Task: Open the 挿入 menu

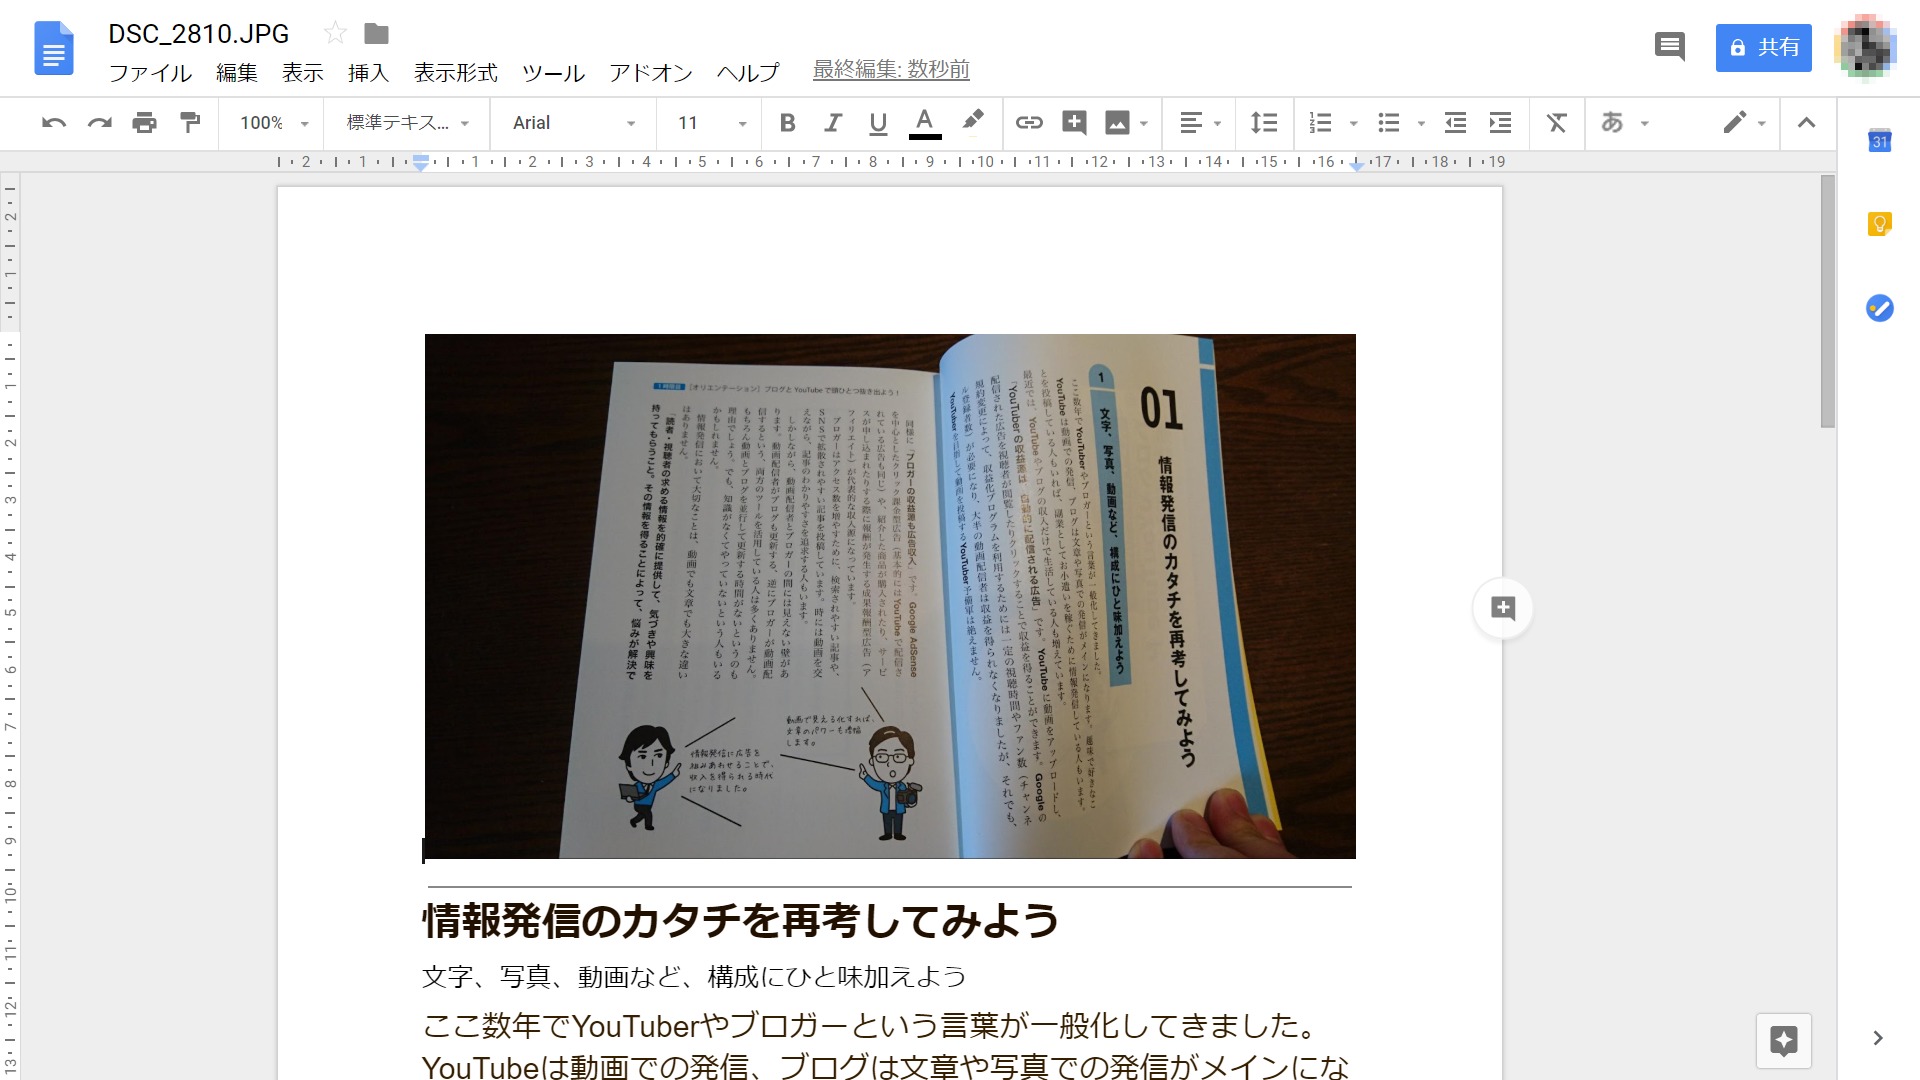Action: [368, 72]
